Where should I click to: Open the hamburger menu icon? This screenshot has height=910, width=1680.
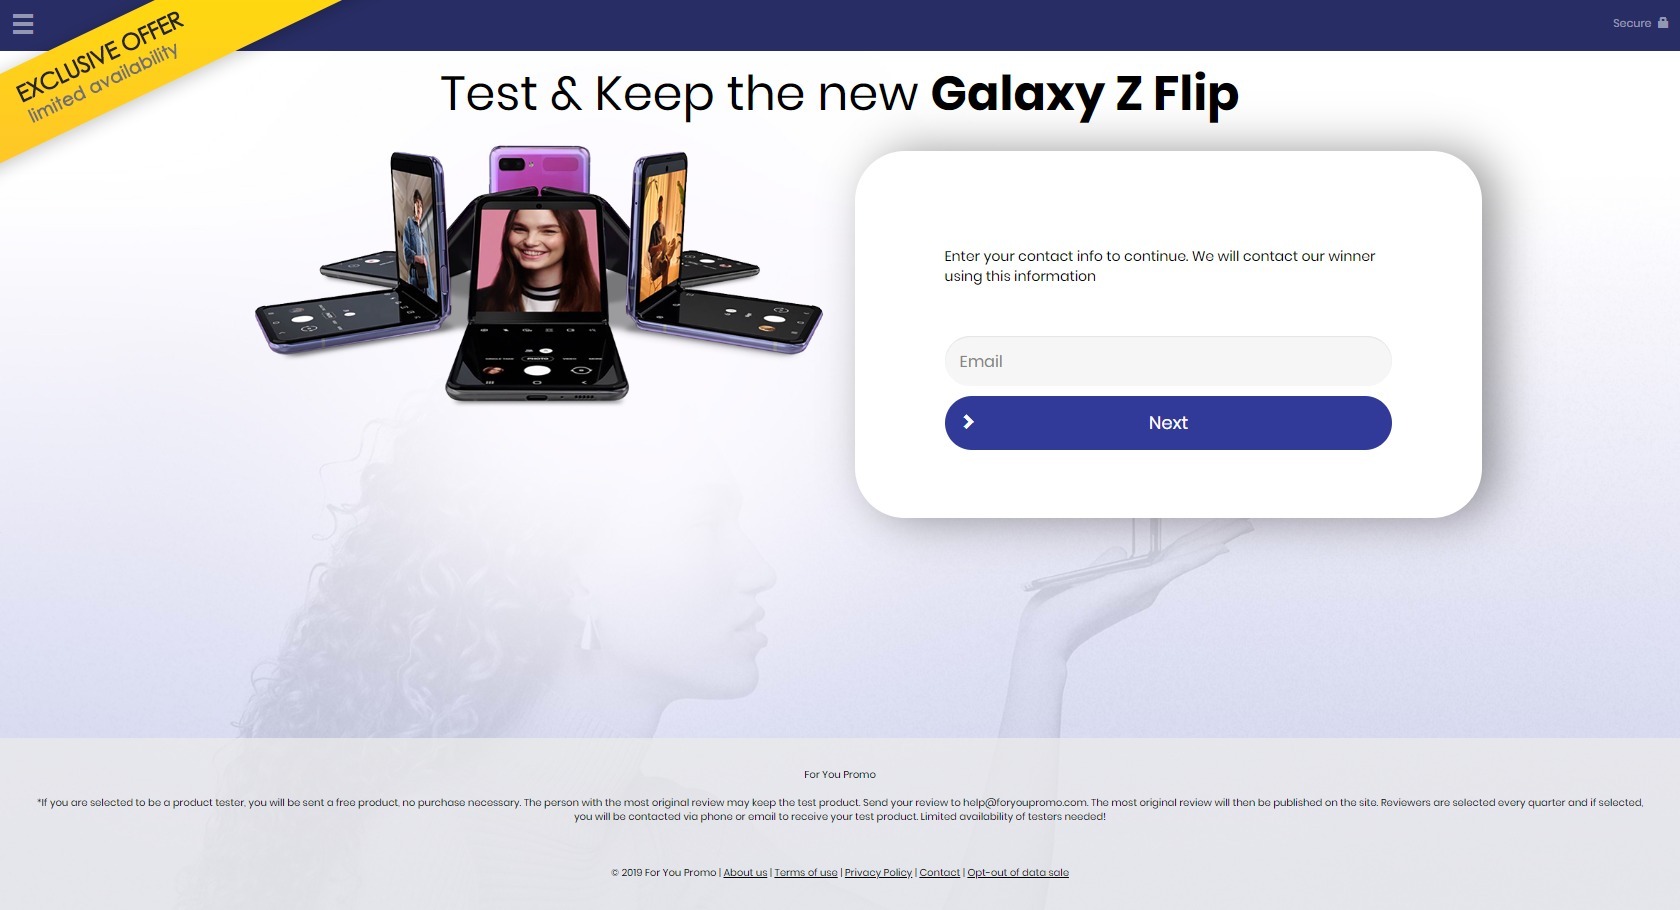tap(23, 24)
